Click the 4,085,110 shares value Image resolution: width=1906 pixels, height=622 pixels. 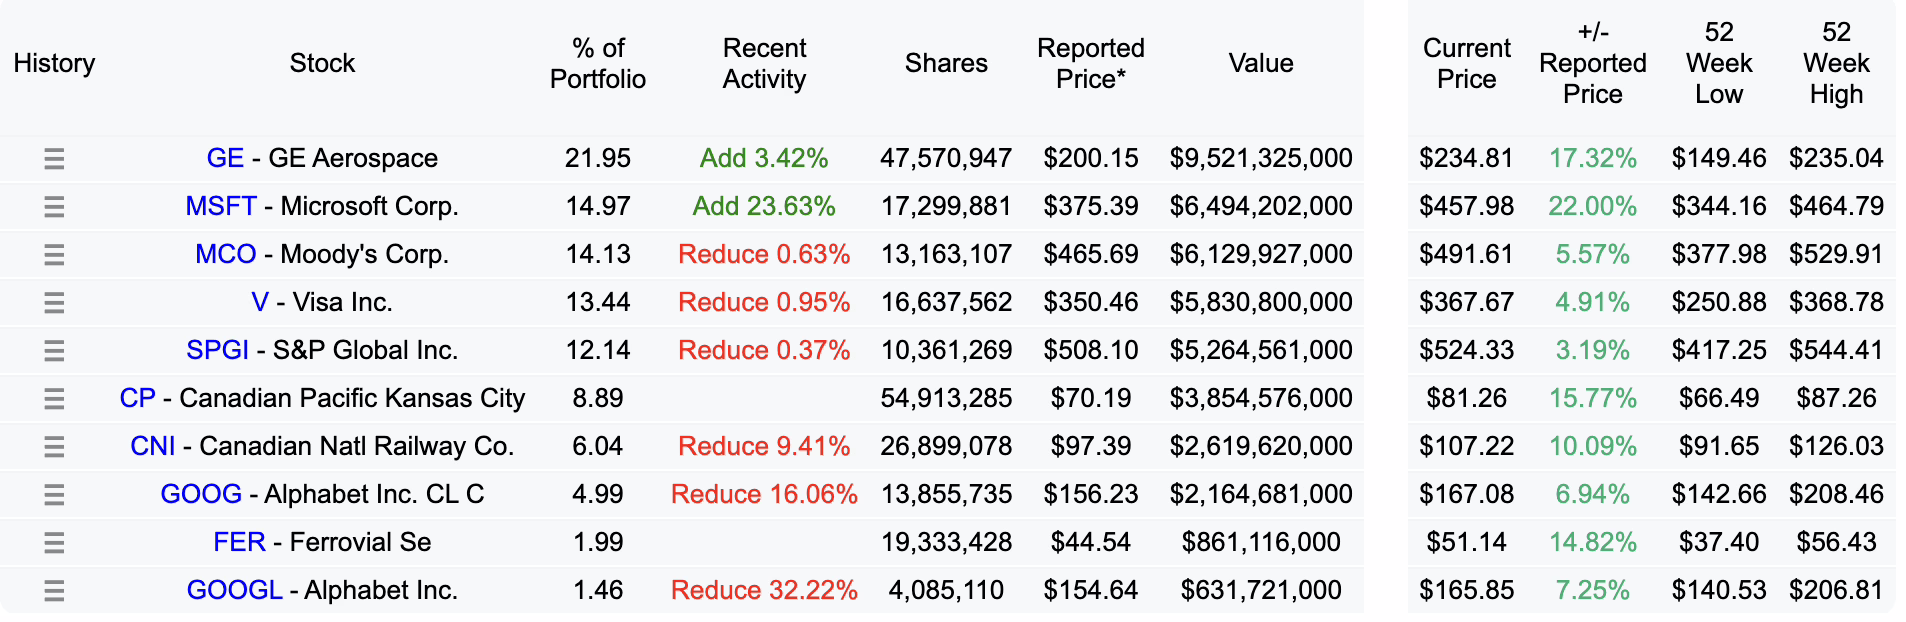[x=946, y=590]
